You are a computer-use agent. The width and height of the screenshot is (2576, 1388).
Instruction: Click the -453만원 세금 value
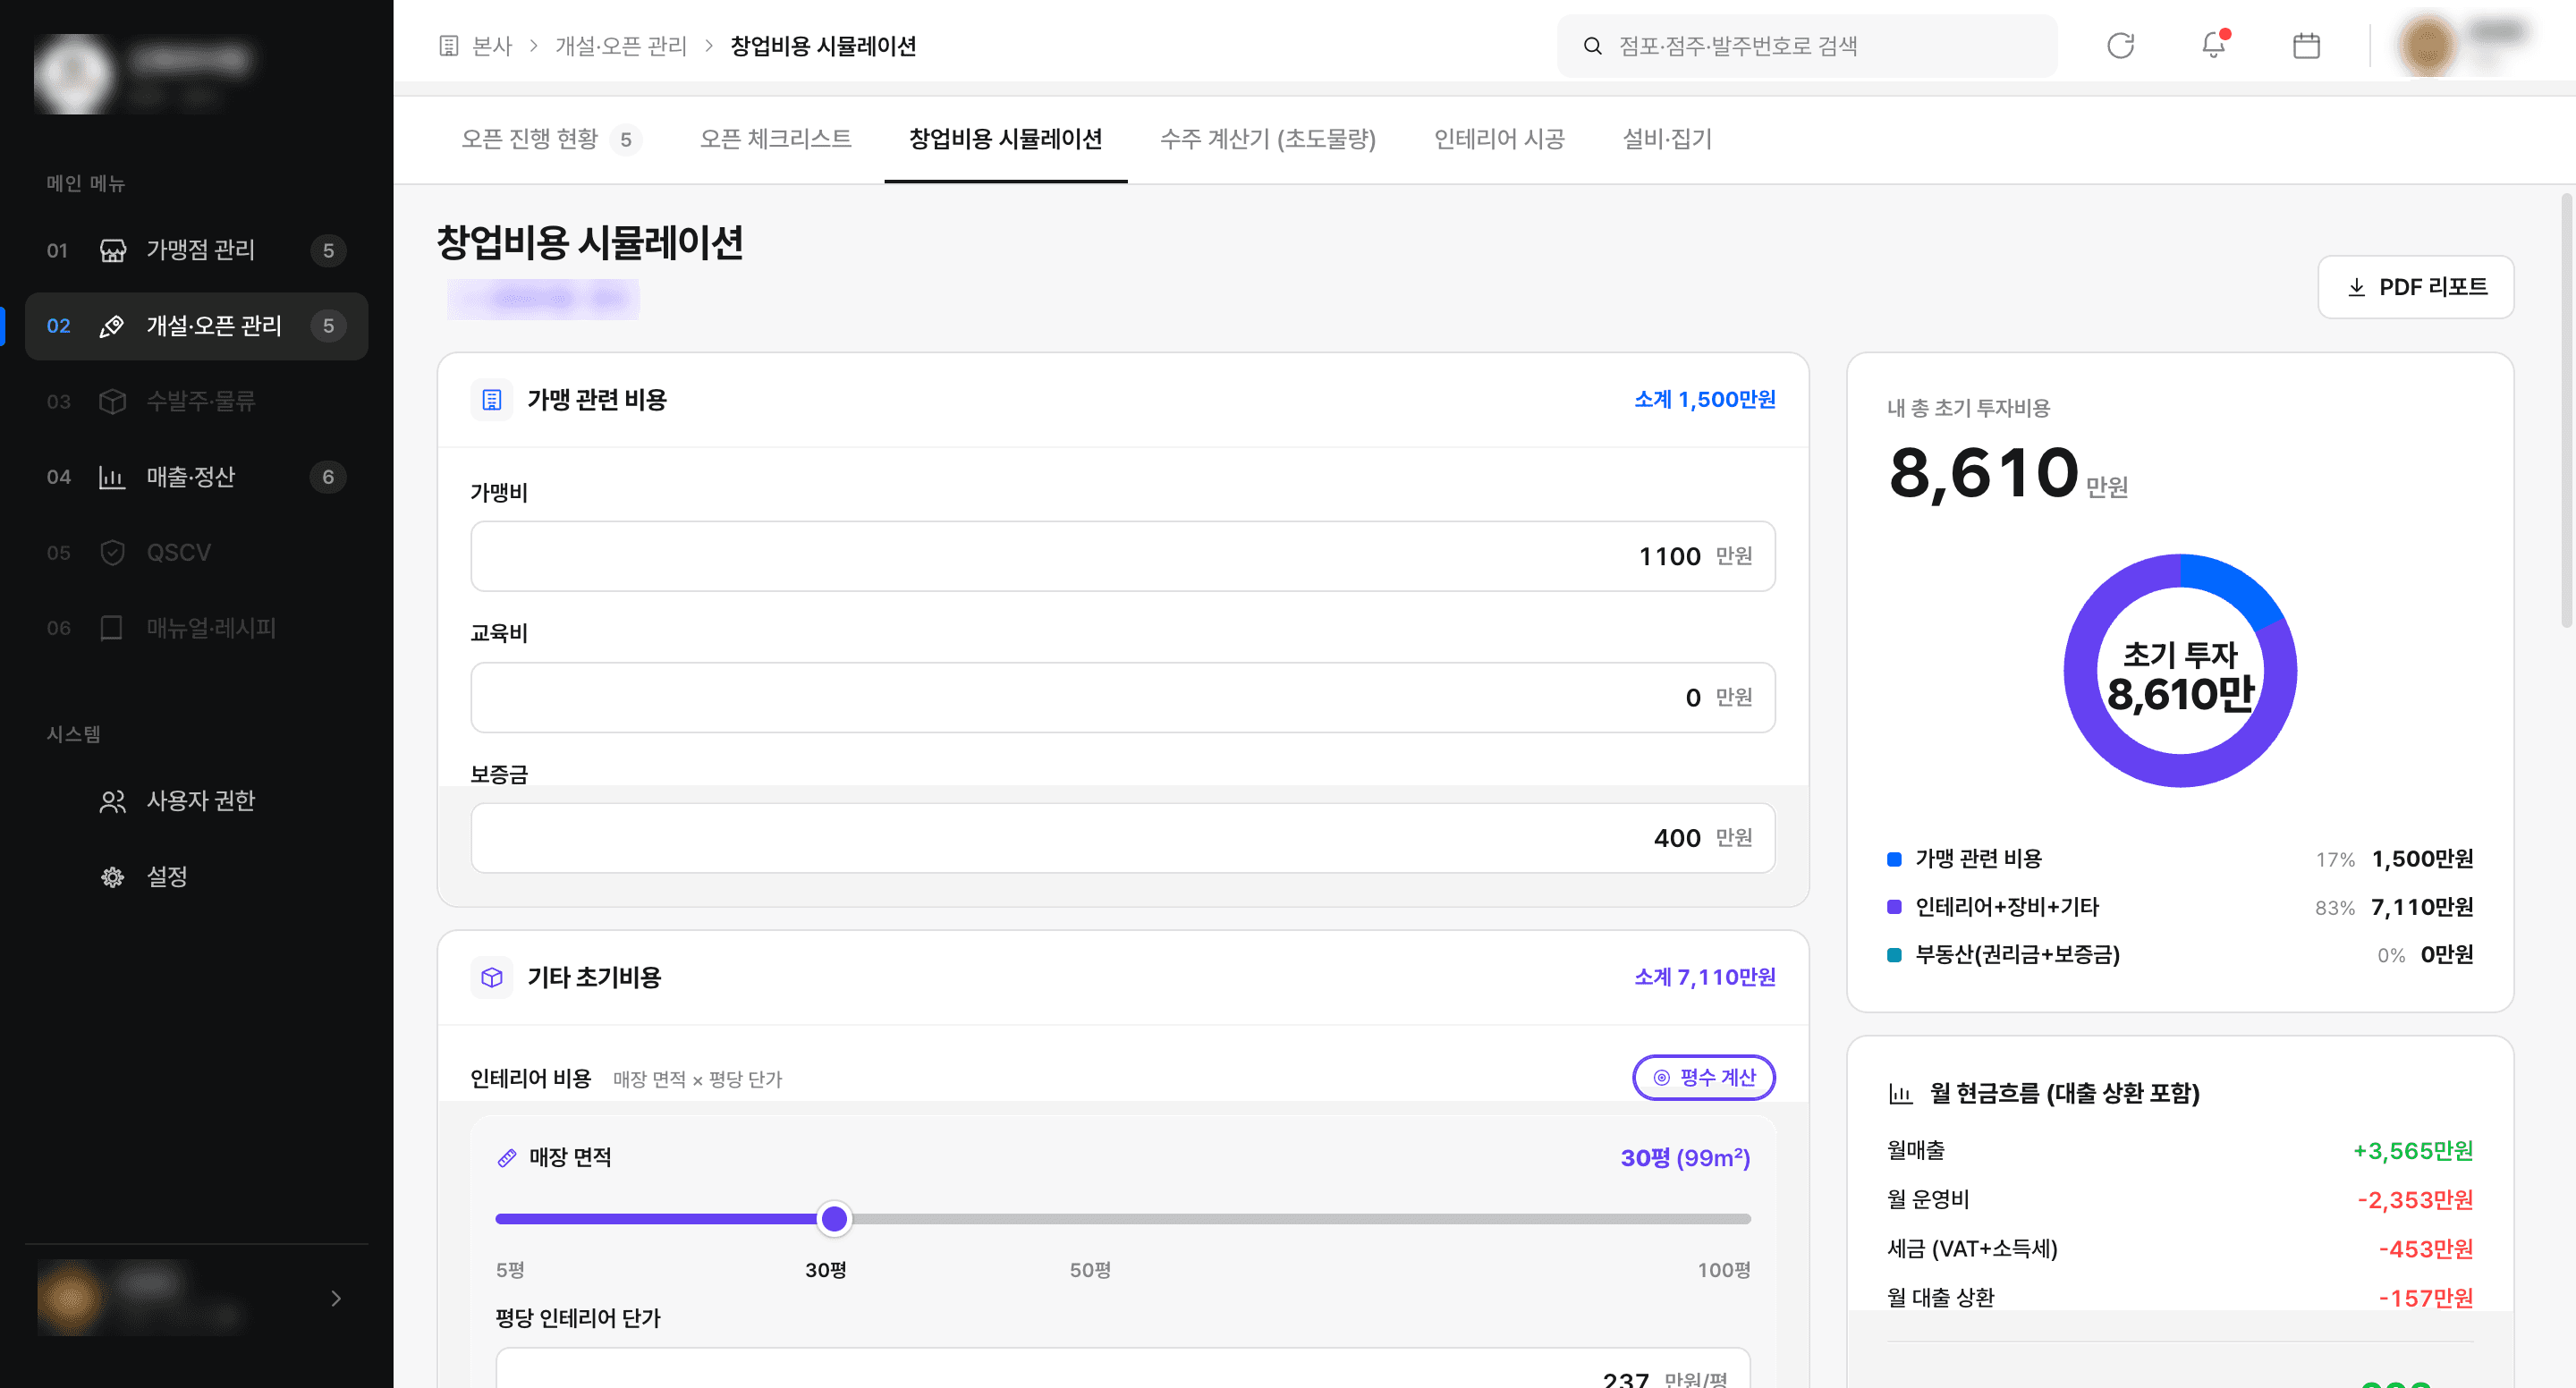coord(2425,1249)
